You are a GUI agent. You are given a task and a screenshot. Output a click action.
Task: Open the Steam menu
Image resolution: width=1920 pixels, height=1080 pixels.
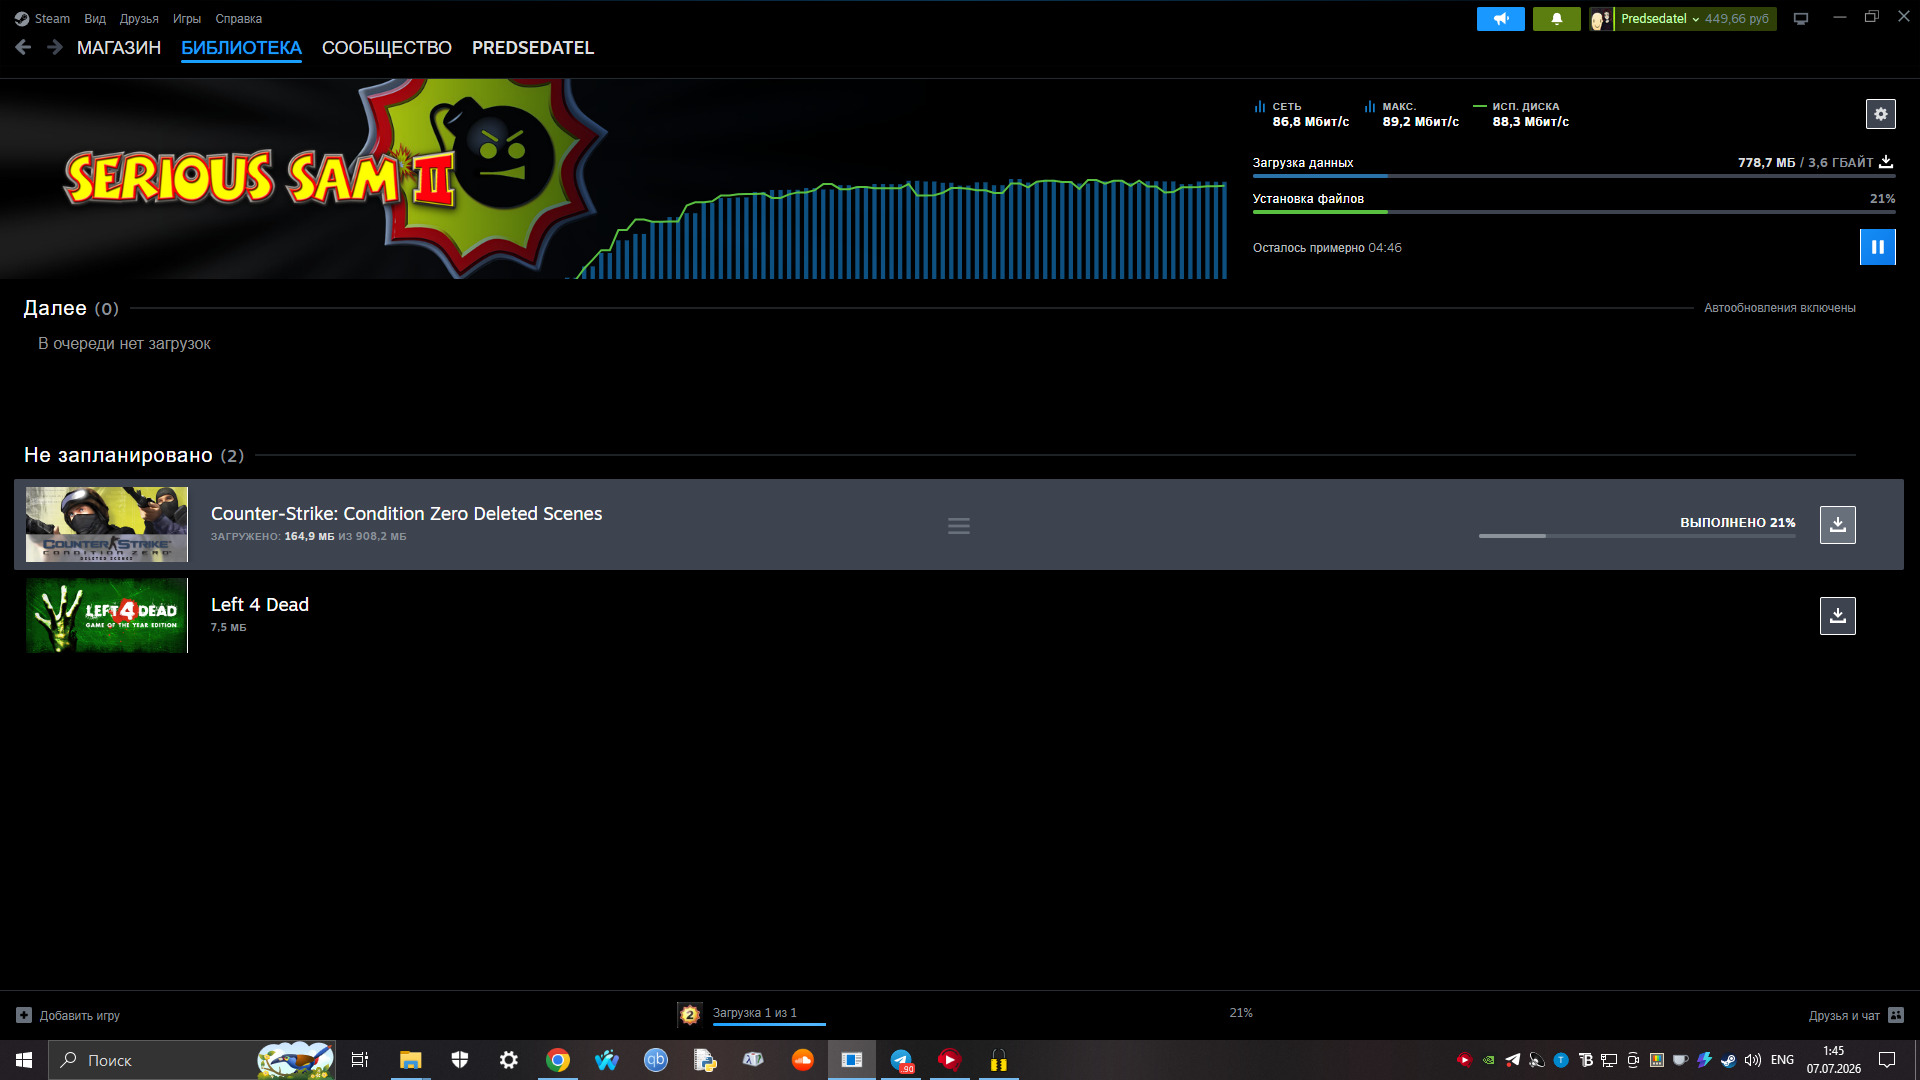coord(42,19)
